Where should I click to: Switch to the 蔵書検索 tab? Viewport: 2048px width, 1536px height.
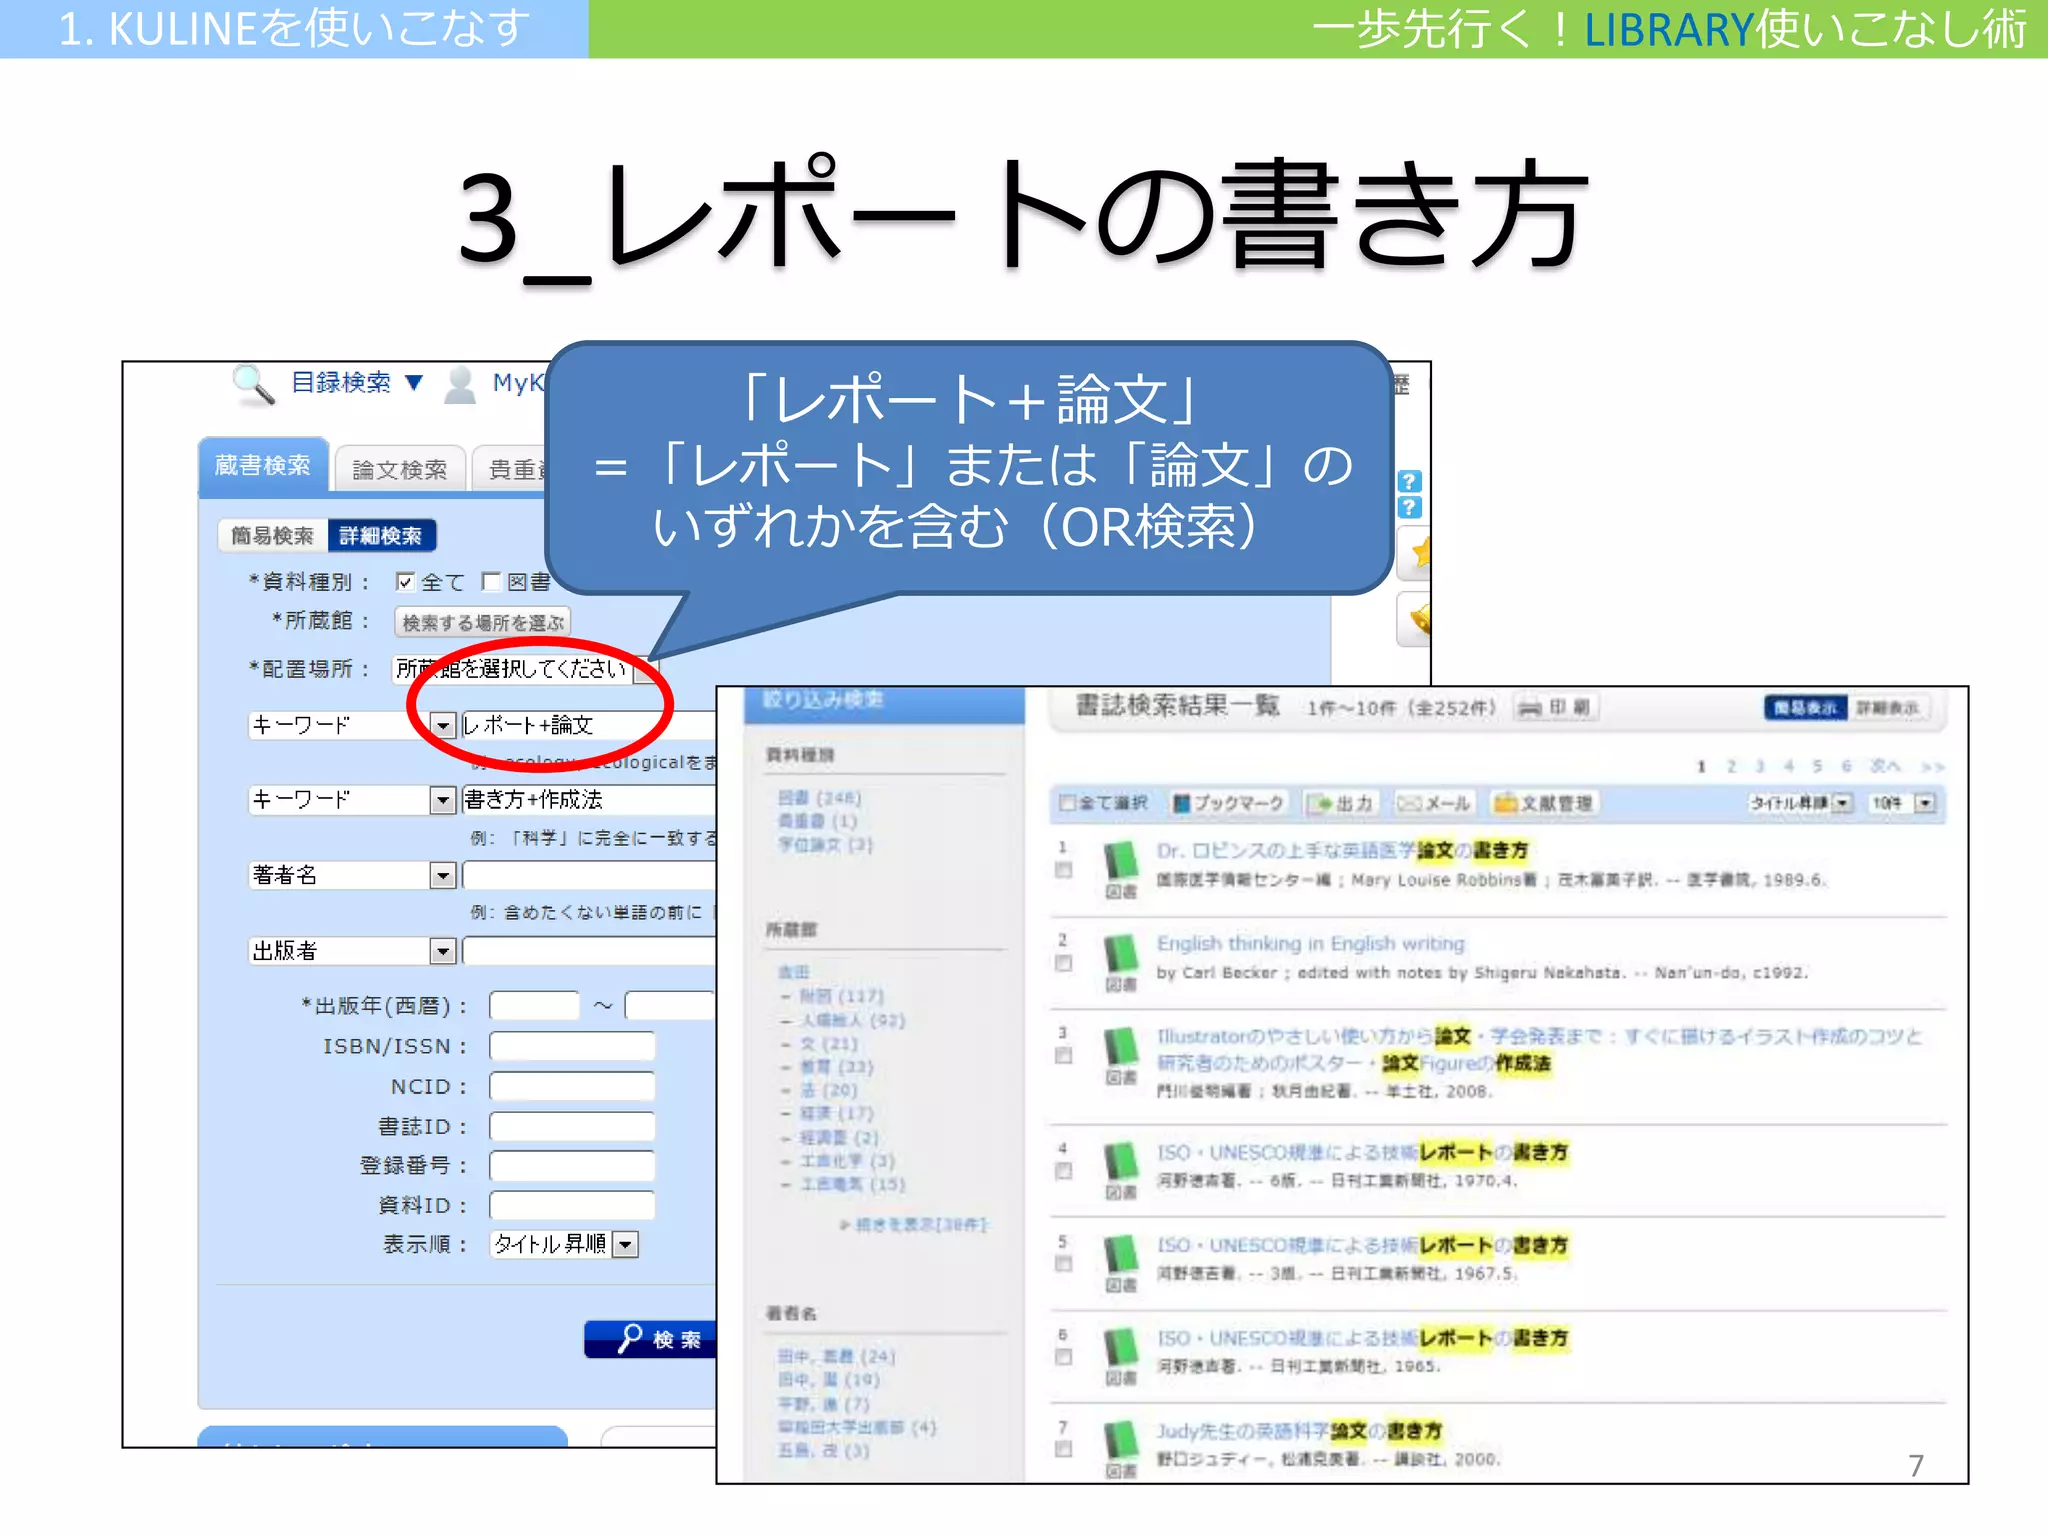pyautogui.click(x=263, y=466)
